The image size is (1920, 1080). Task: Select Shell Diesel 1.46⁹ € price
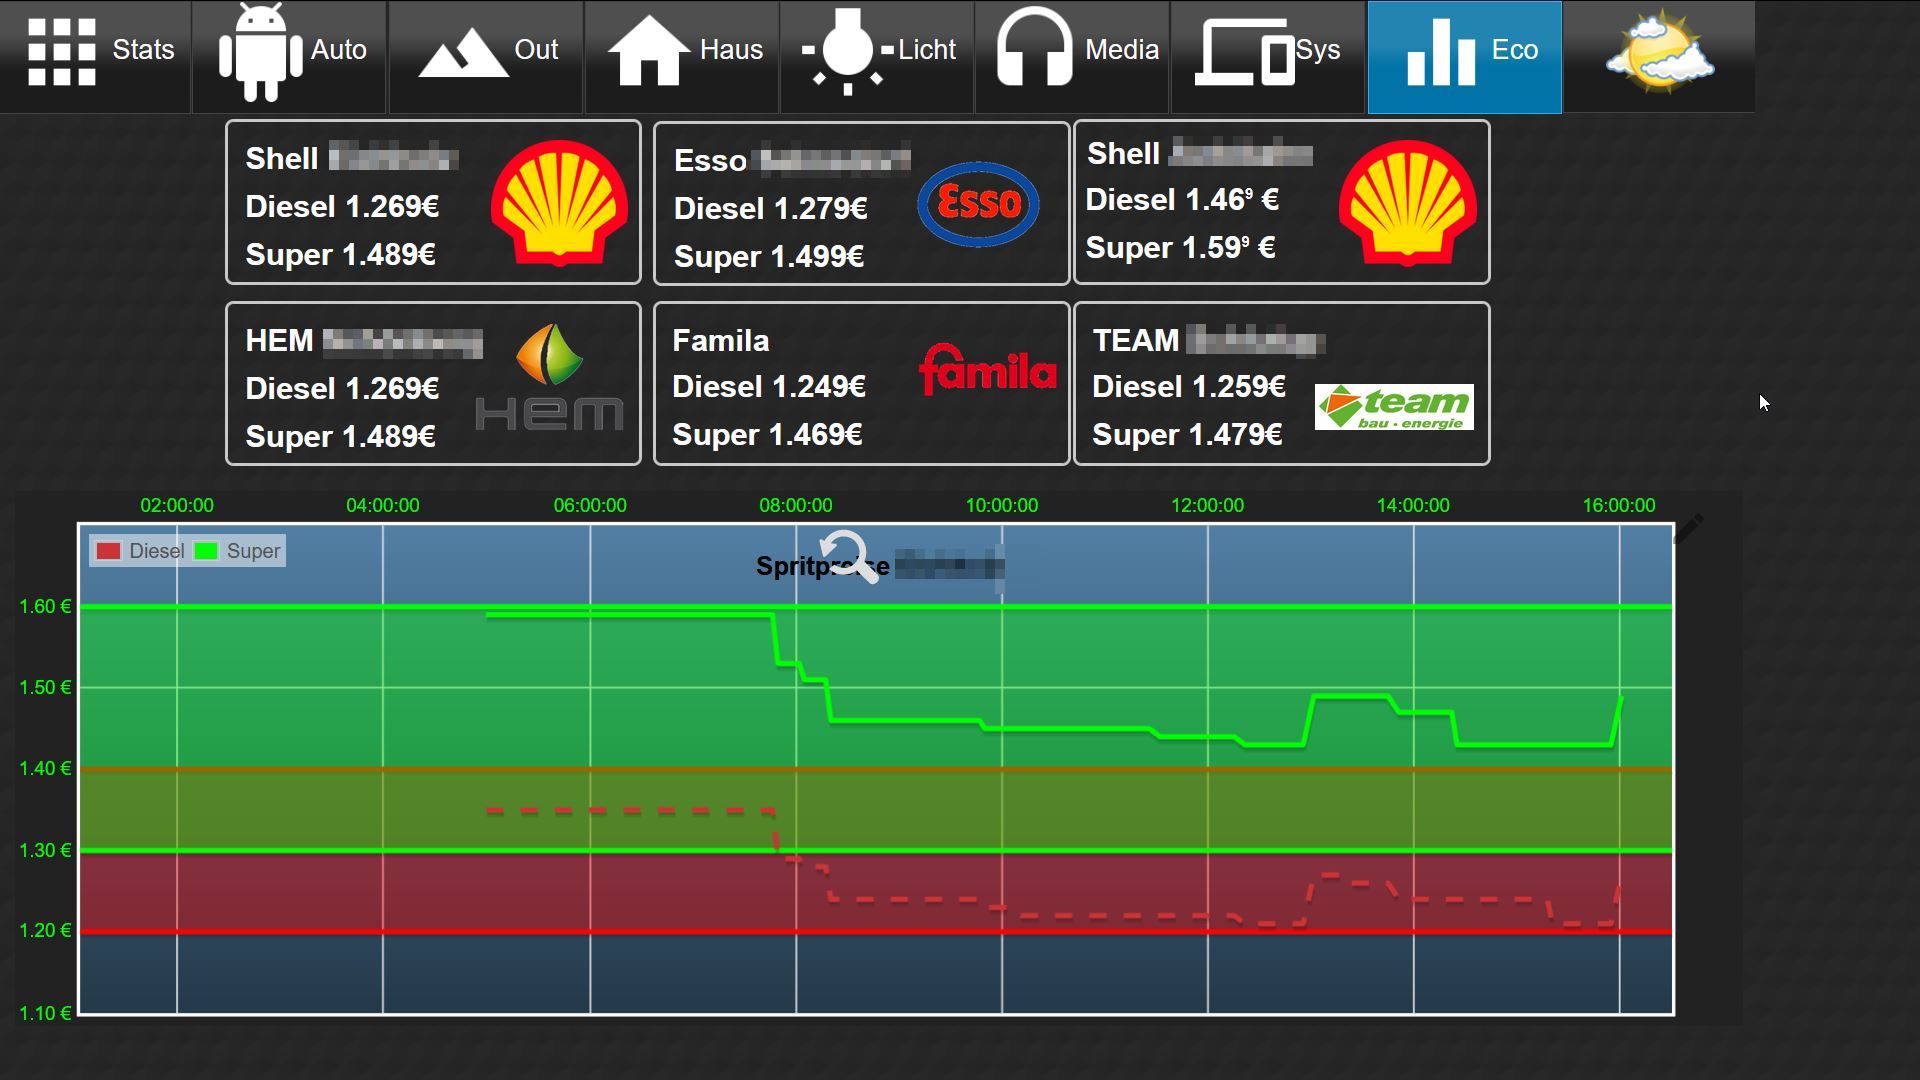point(1182,199)
